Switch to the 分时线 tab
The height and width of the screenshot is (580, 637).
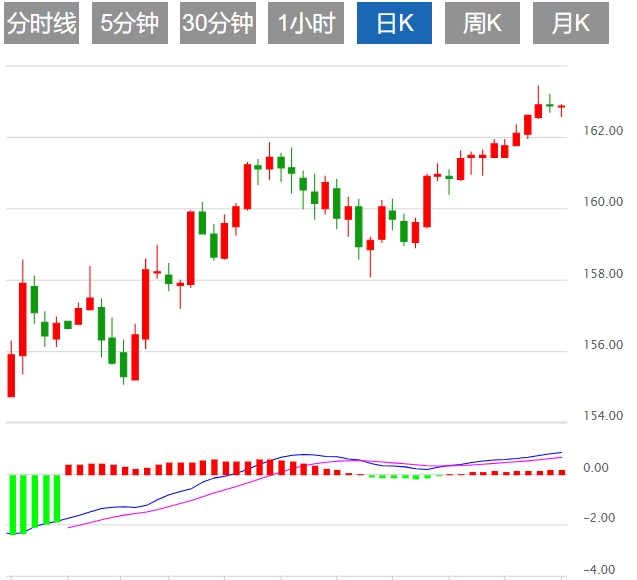pos(41,24)
